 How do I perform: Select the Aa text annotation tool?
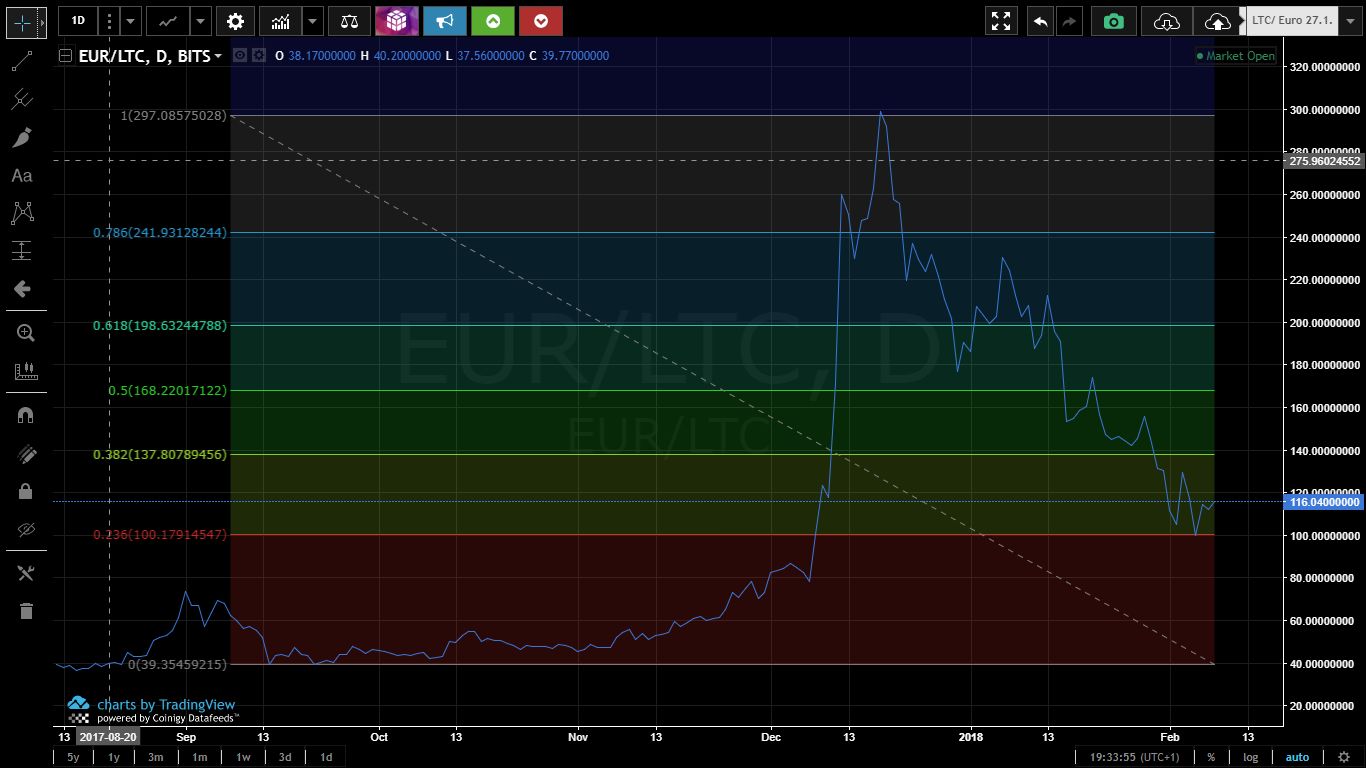point(22,175)
